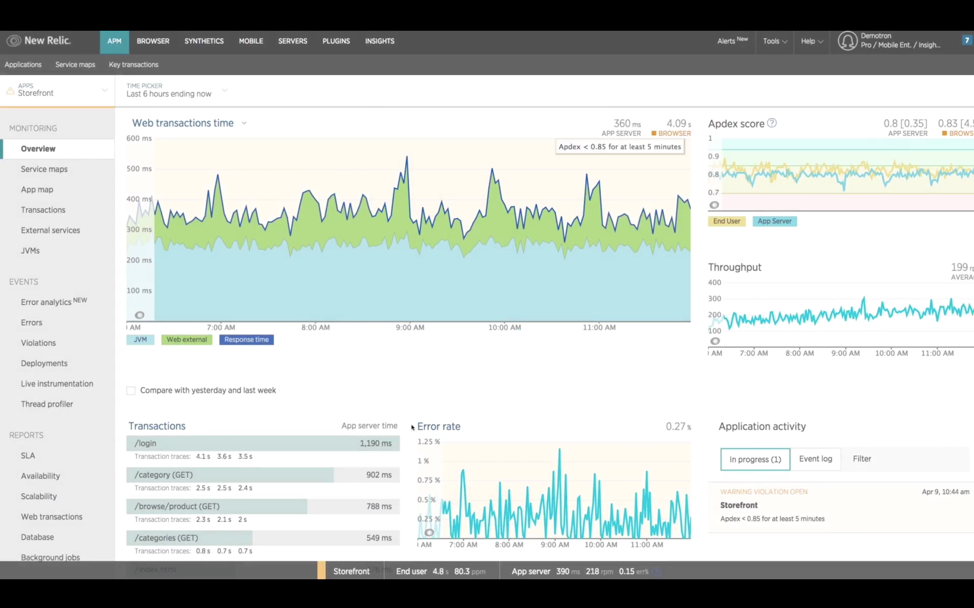Screen dimensions: 974x608
Task: Enable Compare with yesterday and last week
Action: pyautogui.click(x=130, y=391)
